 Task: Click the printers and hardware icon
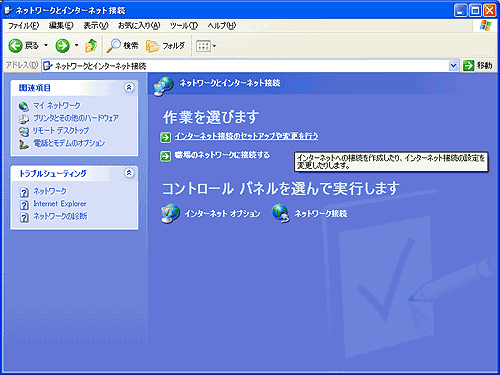pyautogui.click(x=24, y=119)
